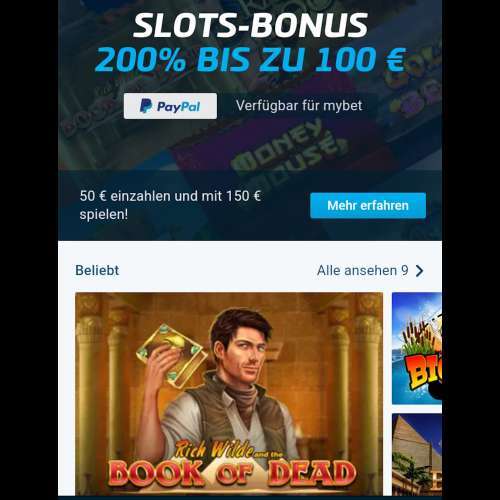Click the golden book Rich Wilde holds
Viewport: 500px width, 500px height.
click(x=171, y=354)
